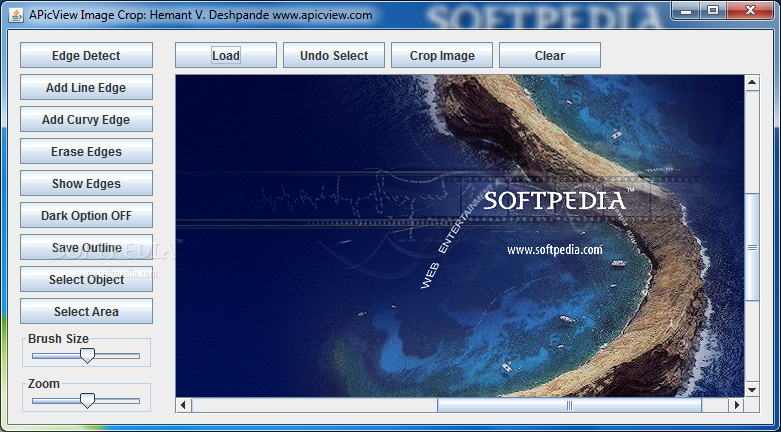Toggle the Dark Option OFF button
781x432 pixels.
pyautogui.click(x=86, y=215)
